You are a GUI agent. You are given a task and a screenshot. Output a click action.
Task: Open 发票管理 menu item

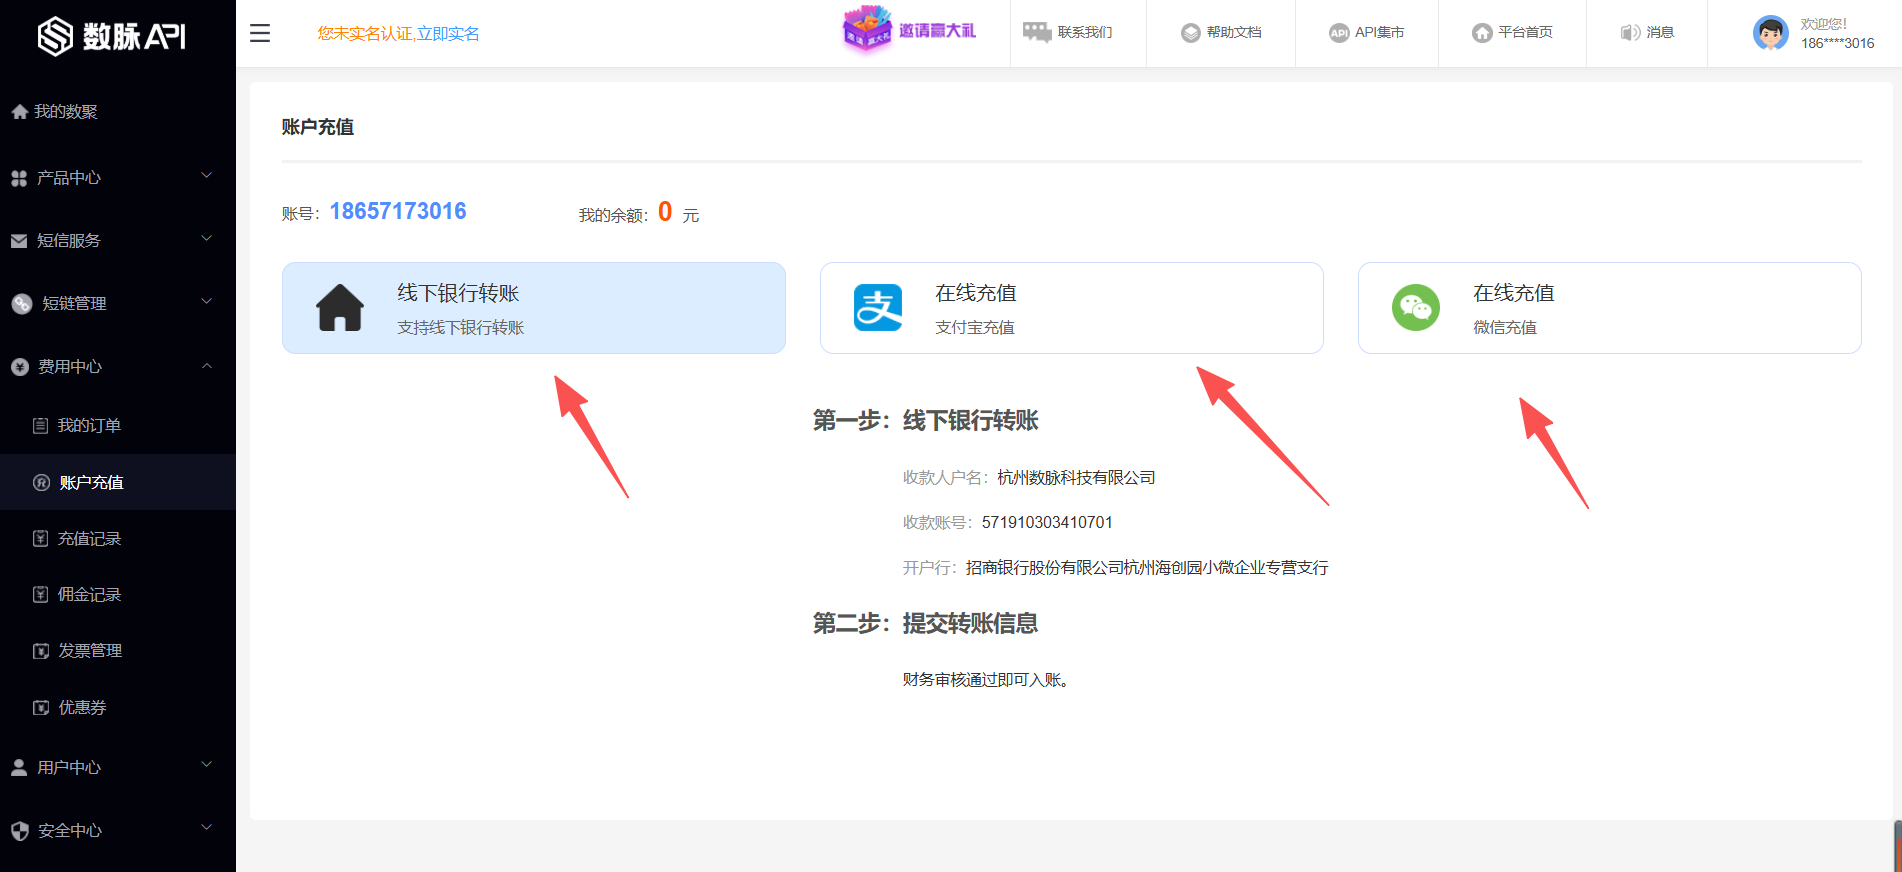tap(90, 650)
